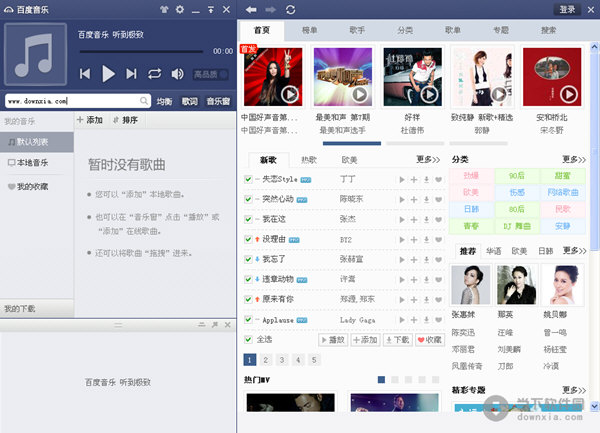Viewport: 600px width, 433px height.
Task: Switch to 首页 tab
Action: pyautogui.click(x=262, y=30)
